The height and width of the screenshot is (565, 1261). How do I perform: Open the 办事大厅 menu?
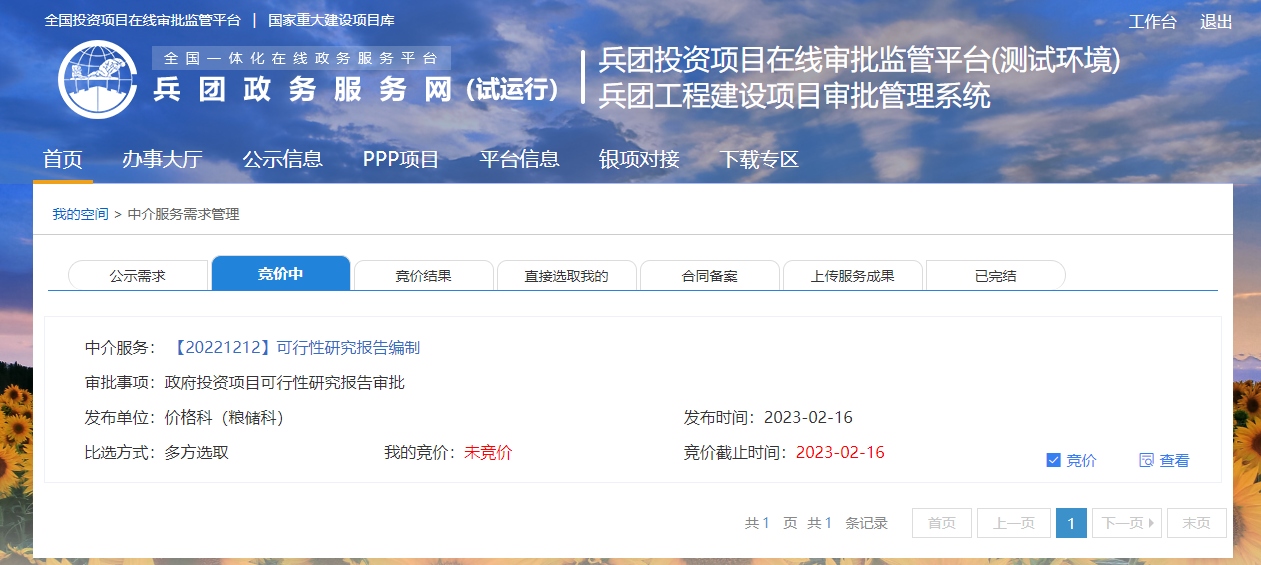(x=162, y=159)
